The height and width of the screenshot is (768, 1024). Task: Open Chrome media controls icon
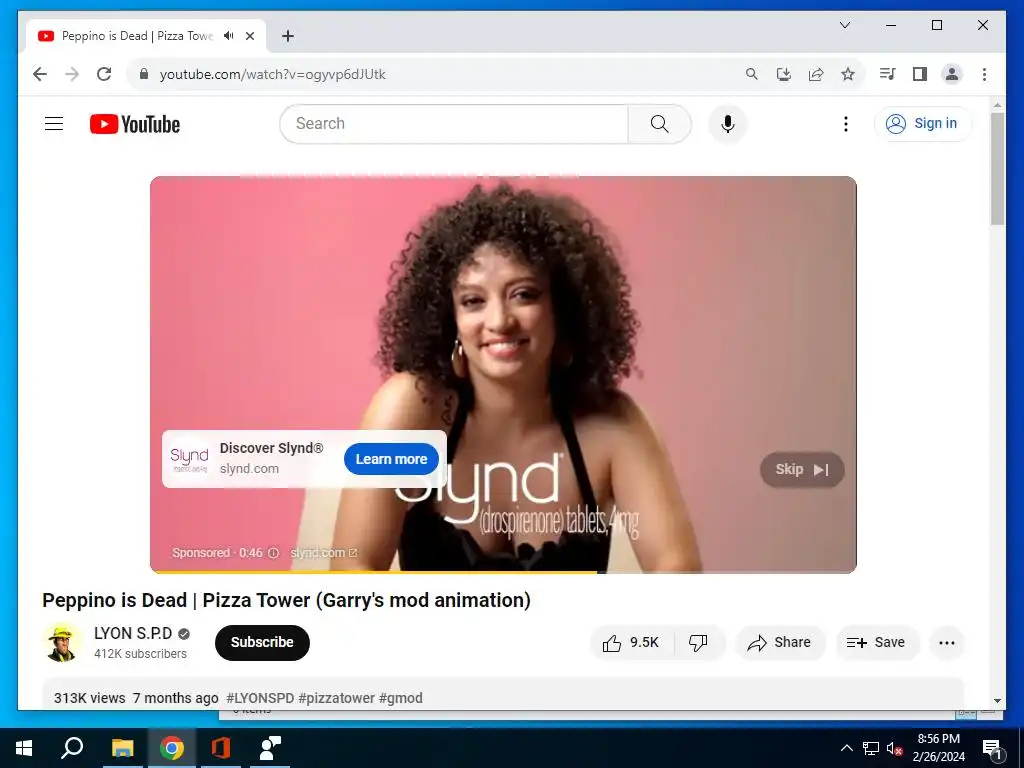pyautogui.click(x=887, y=74)
